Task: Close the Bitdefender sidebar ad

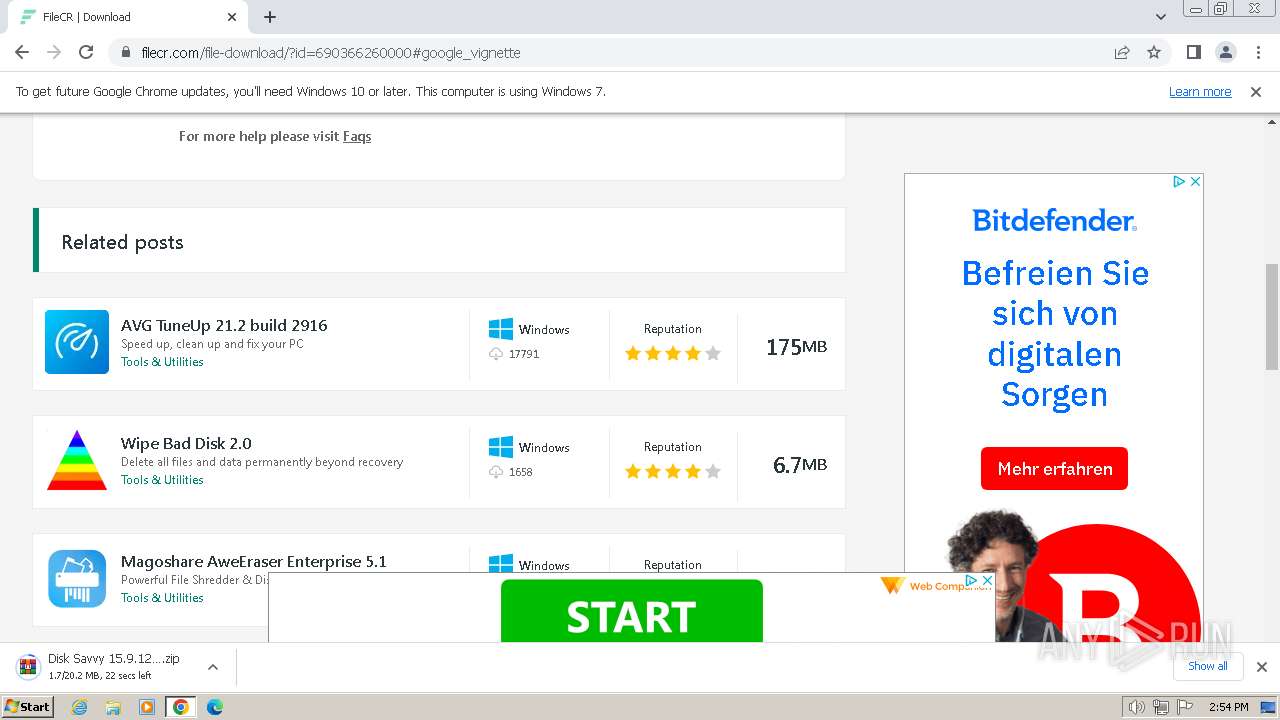Action: pyautogui.click(x=1195, y=182)
